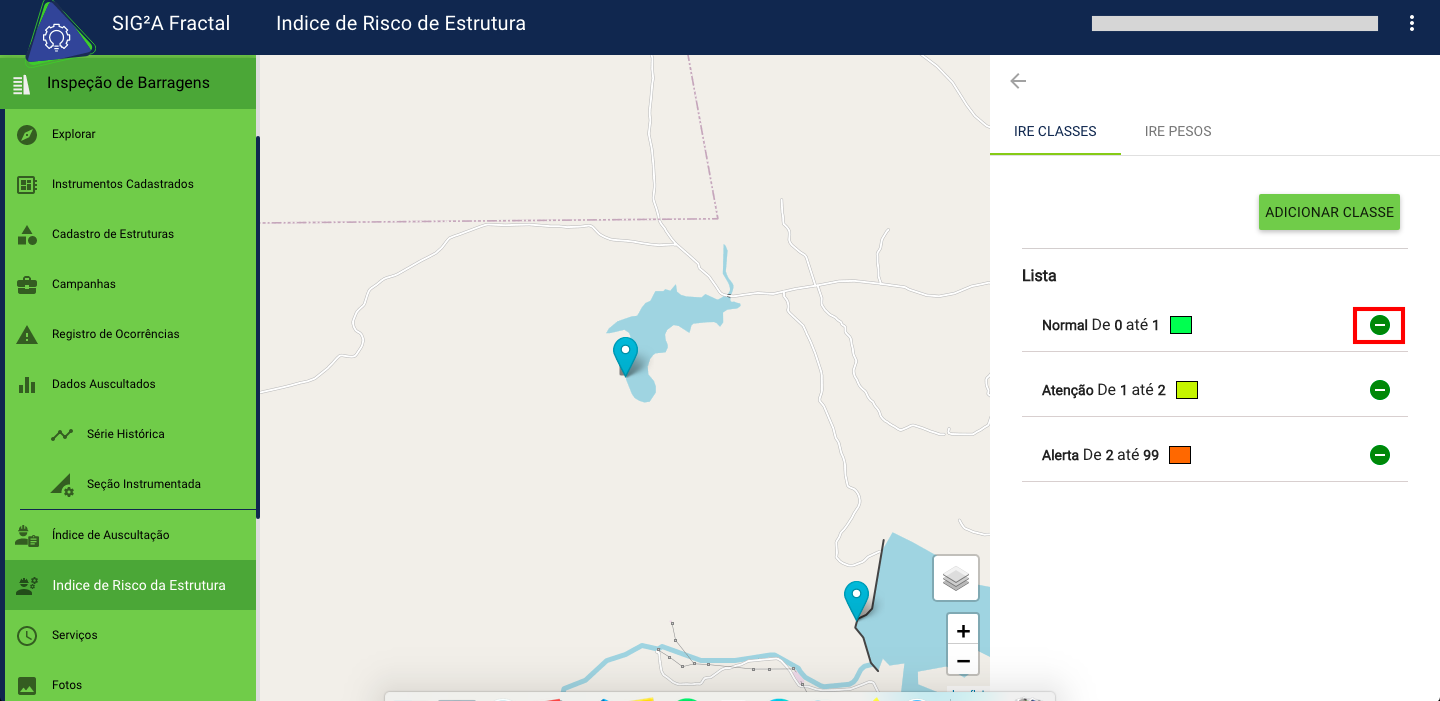Switch to the IRE CLASSES tab

[x=1055, y=131]
